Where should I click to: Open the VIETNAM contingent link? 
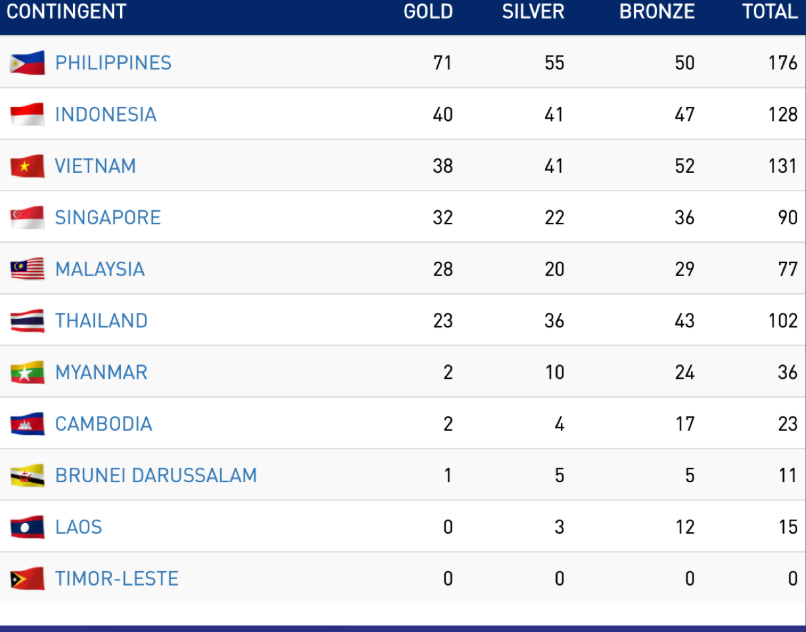pos(95,166)
